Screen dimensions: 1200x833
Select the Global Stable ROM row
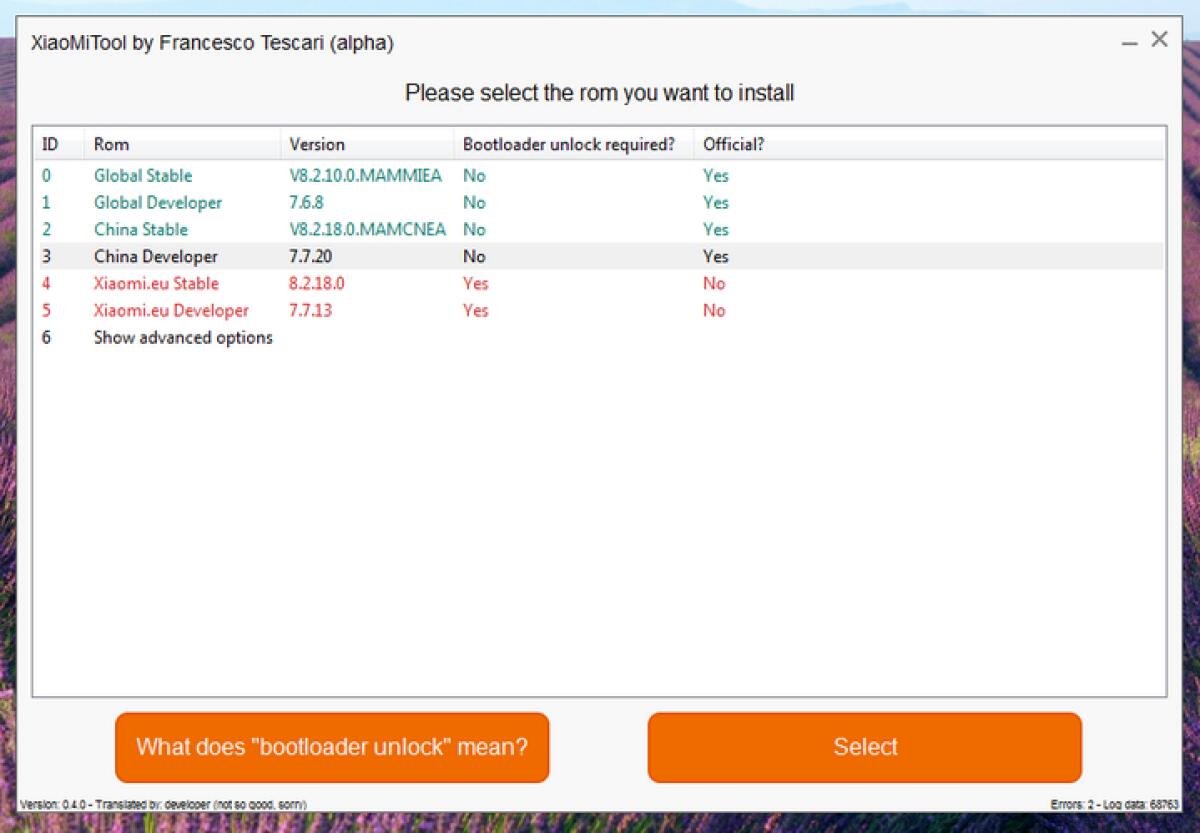pos(141,175)
